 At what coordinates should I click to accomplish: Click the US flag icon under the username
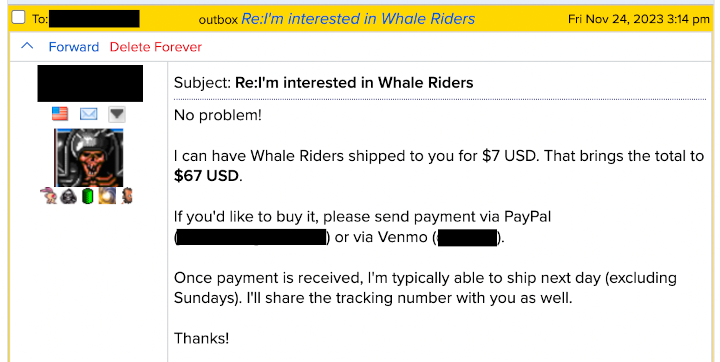pos(60,113)
